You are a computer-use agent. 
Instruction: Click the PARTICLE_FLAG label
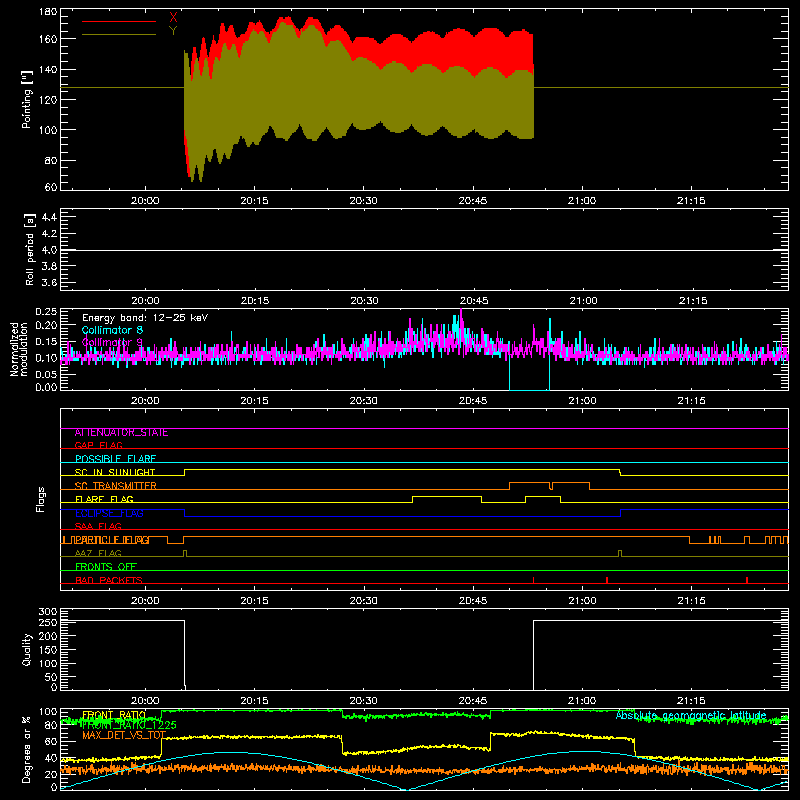[112, 540]
